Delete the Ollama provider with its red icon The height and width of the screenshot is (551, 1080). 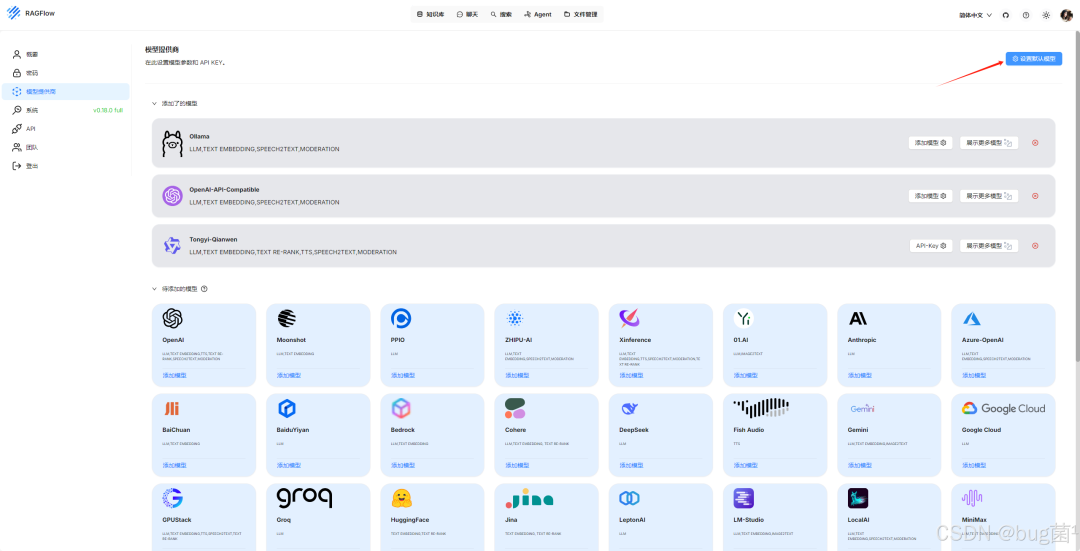click(1035, 143)
